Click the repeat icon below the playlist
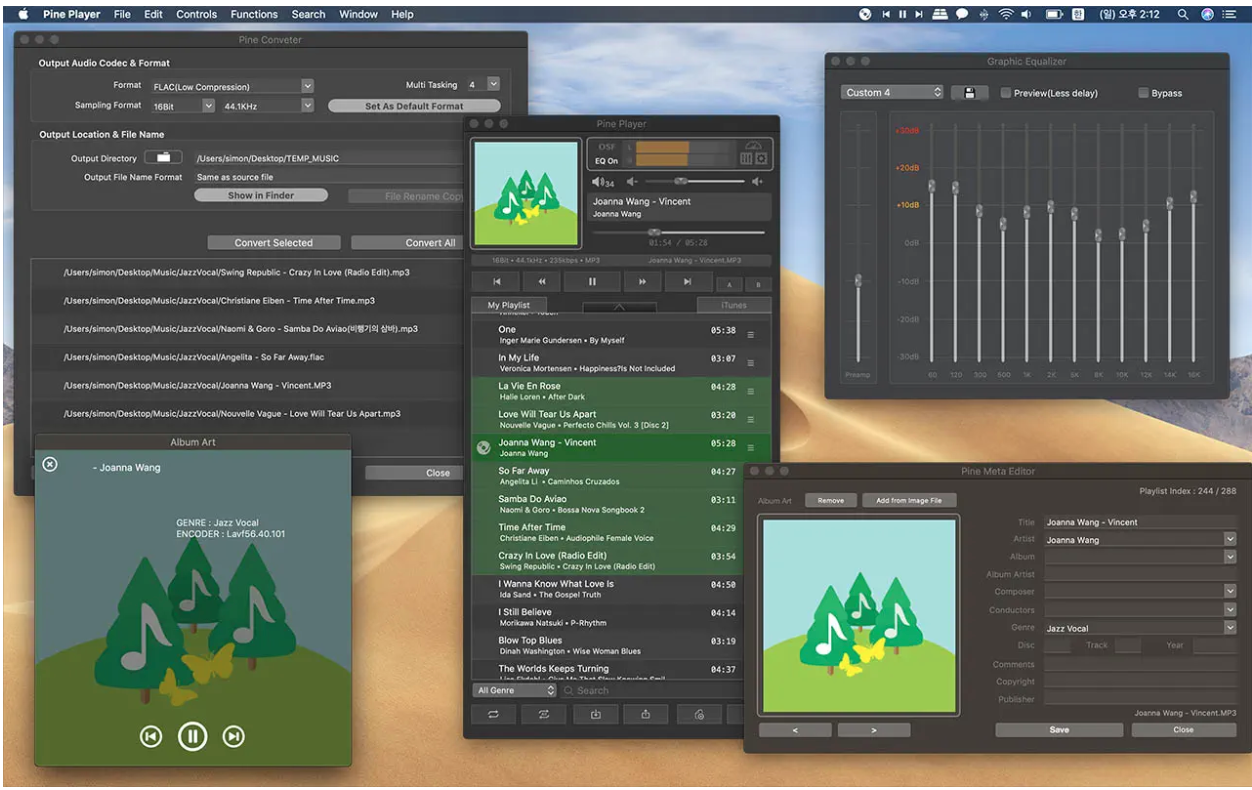 493,714
